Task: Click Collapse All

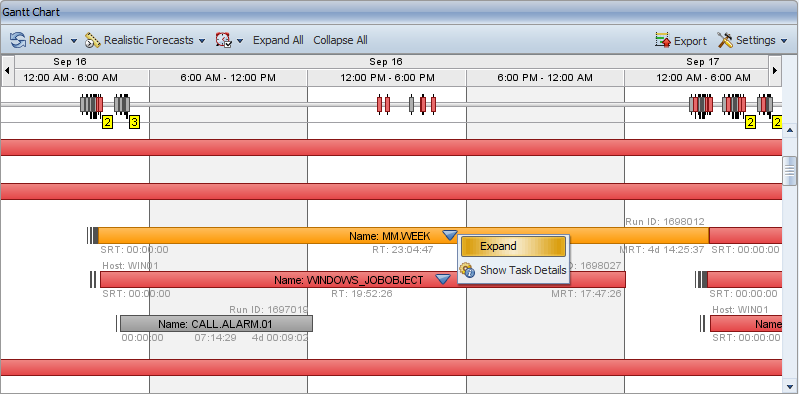Action: 340,40
